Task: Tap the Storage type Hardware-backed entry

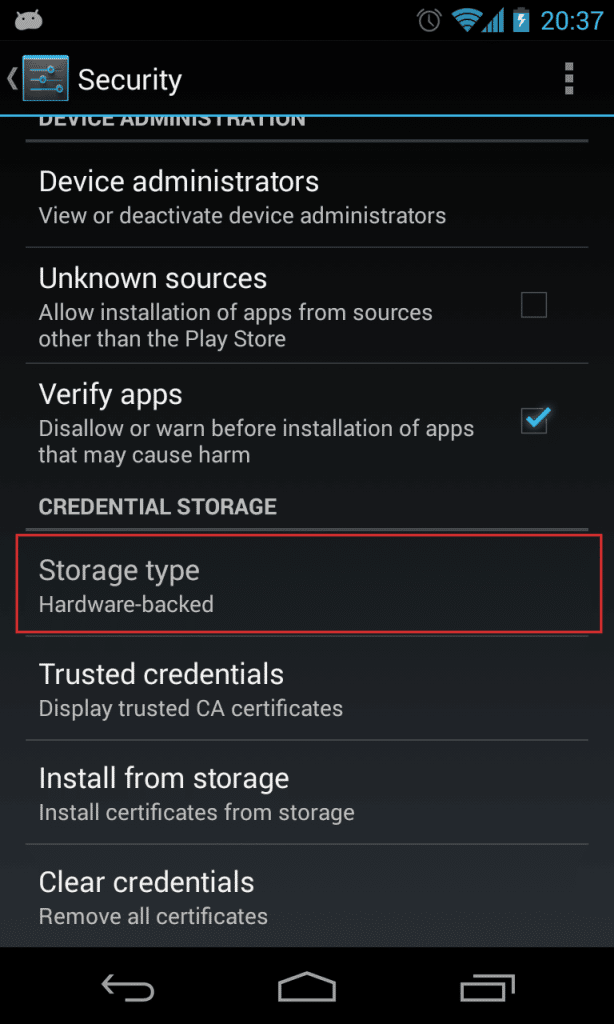Action: tap(307, 584)
